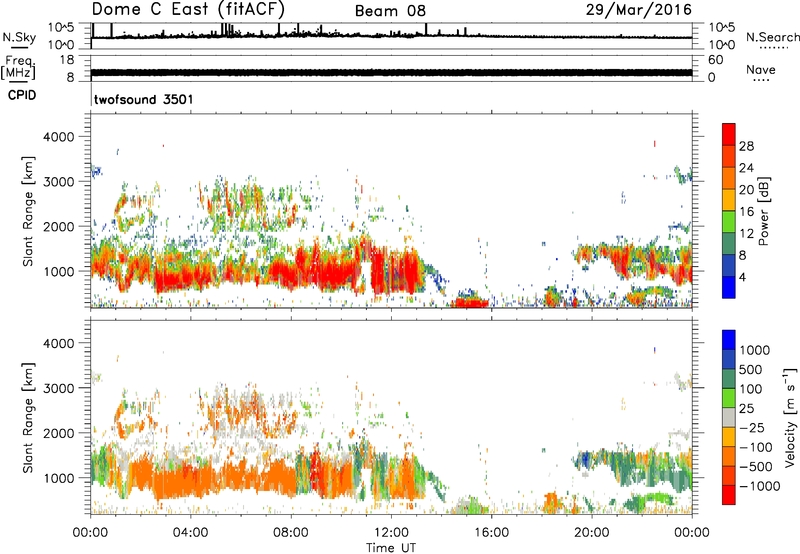This screenshot has width=800, height=554.
Task: Click the light green 12 dB power swatch
Action: [x=729, y=221]
